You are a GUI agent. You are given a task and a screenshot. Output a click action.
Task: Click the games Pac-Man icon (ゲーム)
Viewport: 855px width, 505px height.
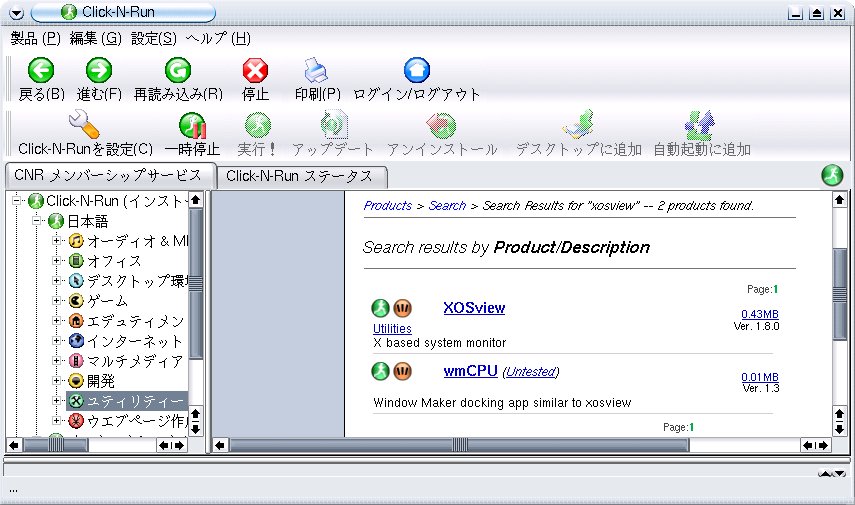[x=76, y=300]
